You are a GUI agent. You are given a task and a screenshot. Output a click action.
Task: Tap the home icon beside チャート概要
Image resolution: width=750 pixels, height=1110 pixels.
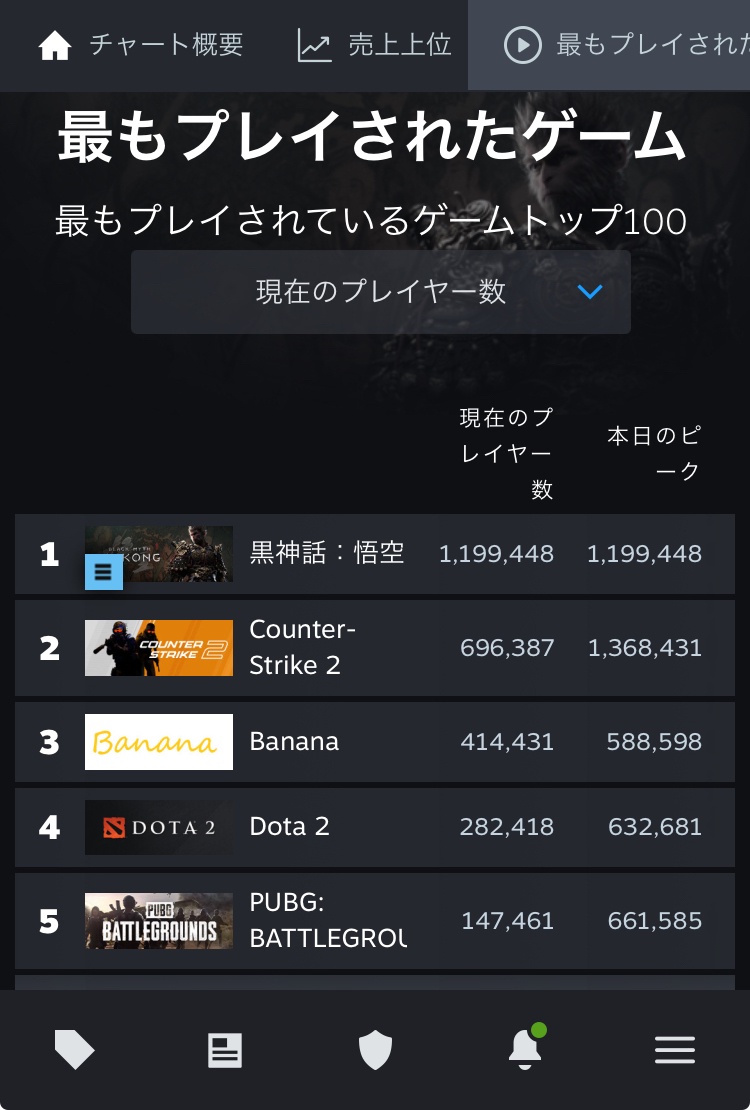point(55,45)
